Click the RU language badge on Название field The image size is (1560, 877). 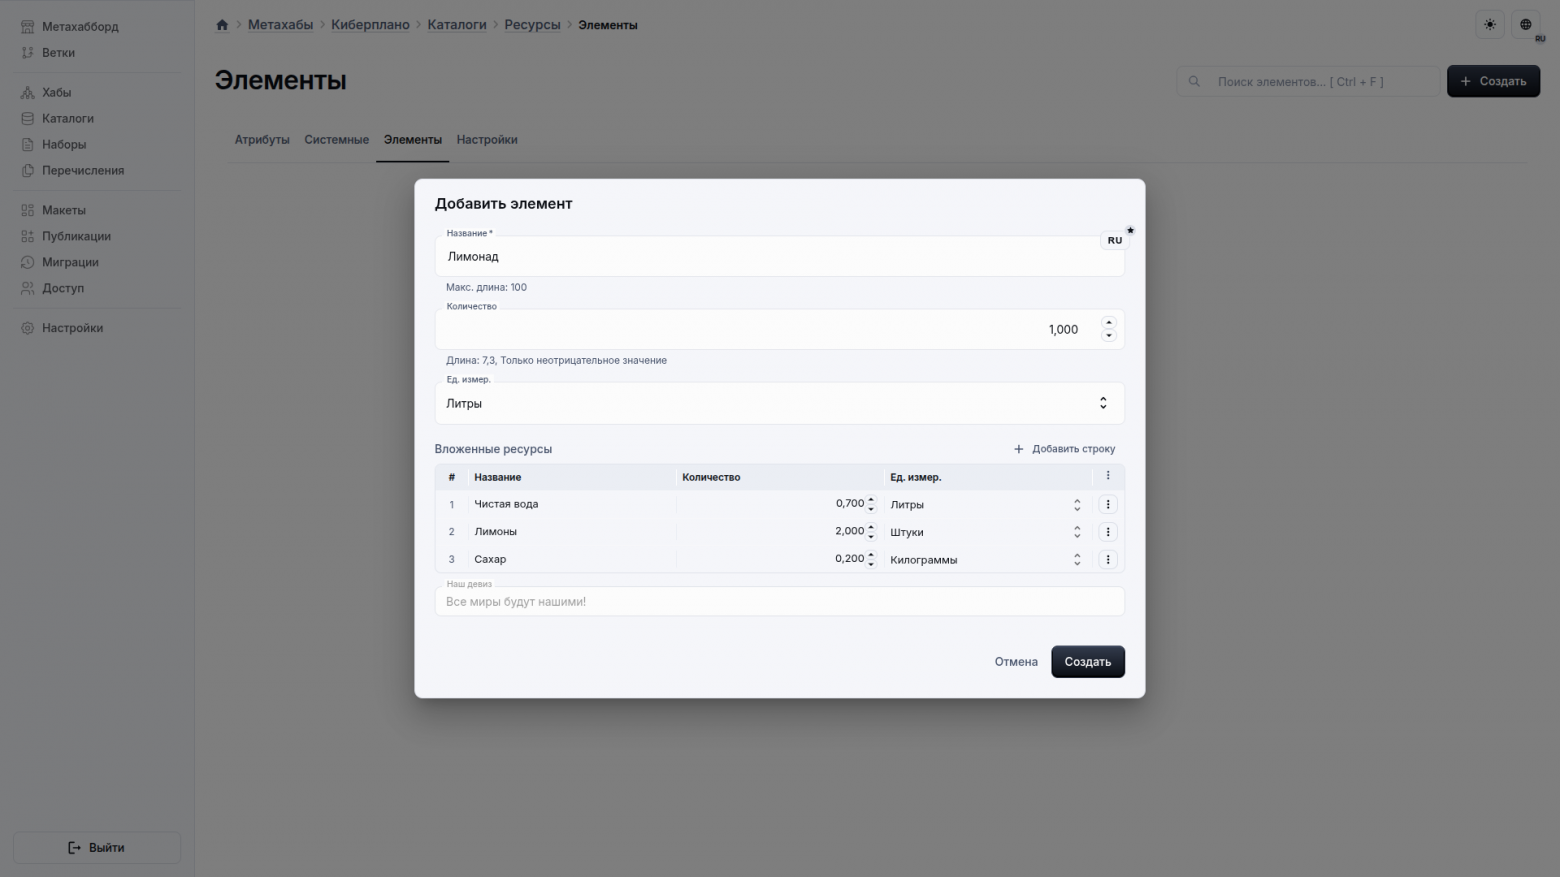pyautogui.click(x=1114, y=241)
